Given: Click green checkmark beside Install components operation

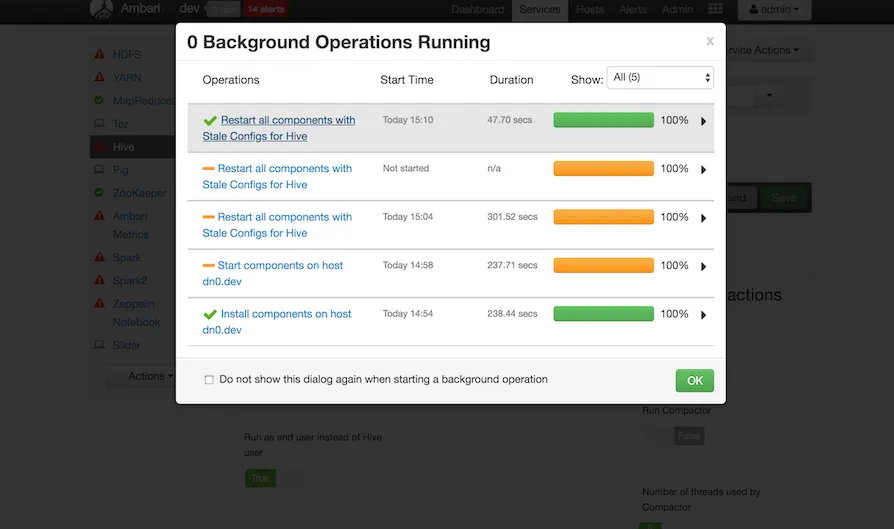Looking at the screenshot, I should pyautogui.click(x=210, y=314).
